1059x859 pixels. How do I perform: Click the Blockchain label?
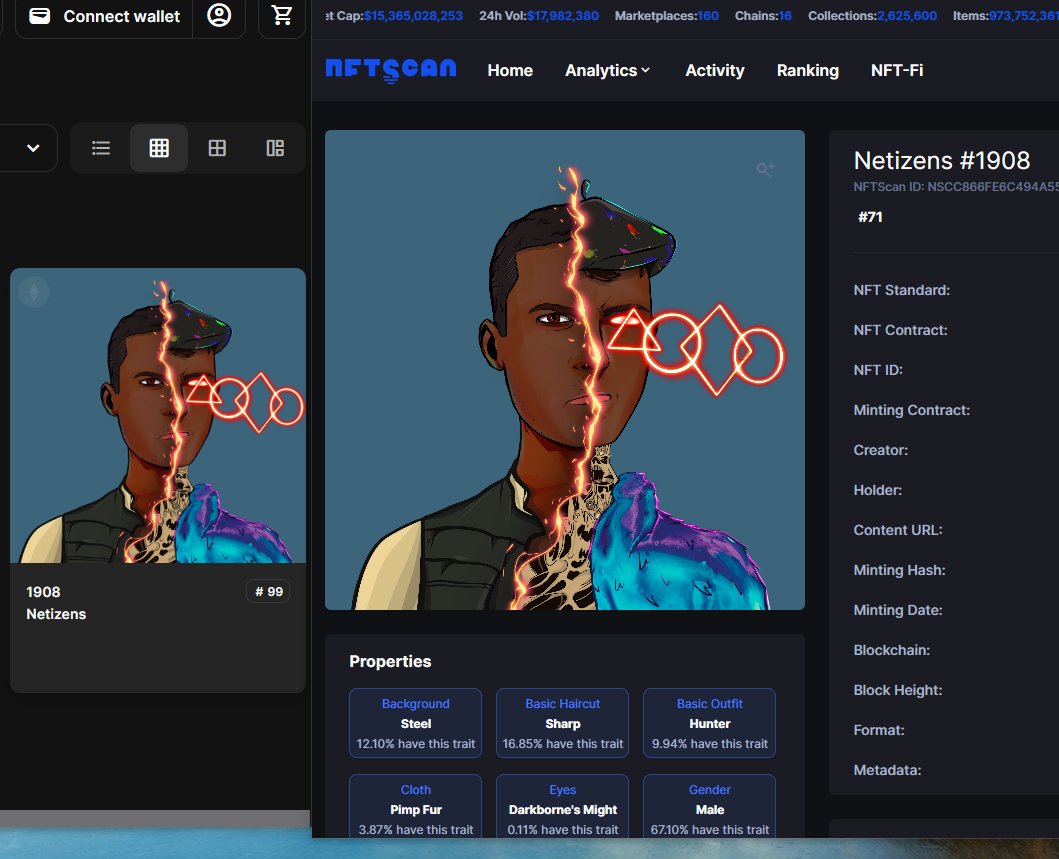pyautogui.click(x=892, y=650)
